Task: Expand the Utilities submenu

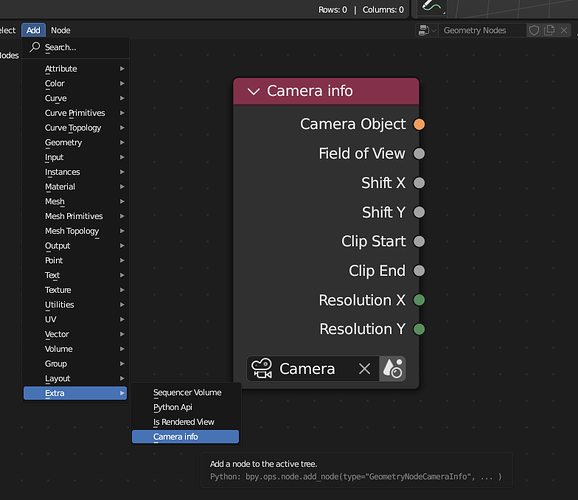Action: [x=75, y=305]
